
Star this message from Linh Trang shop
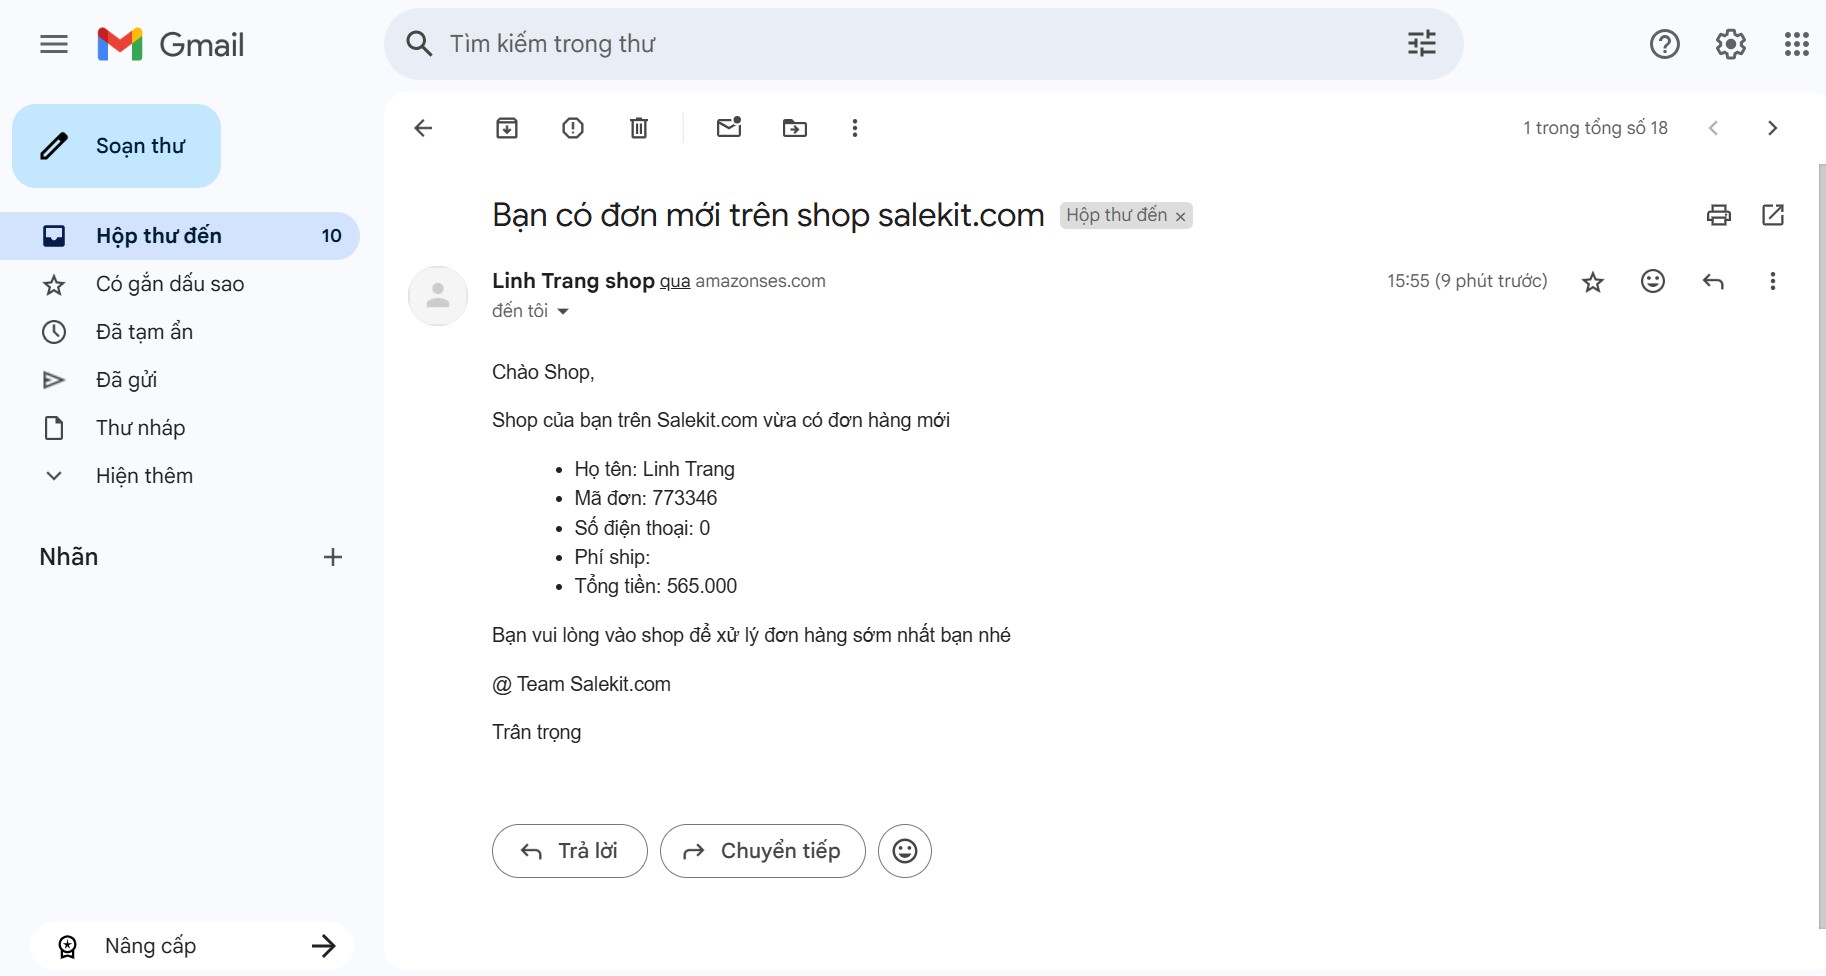click(1593, 282)
